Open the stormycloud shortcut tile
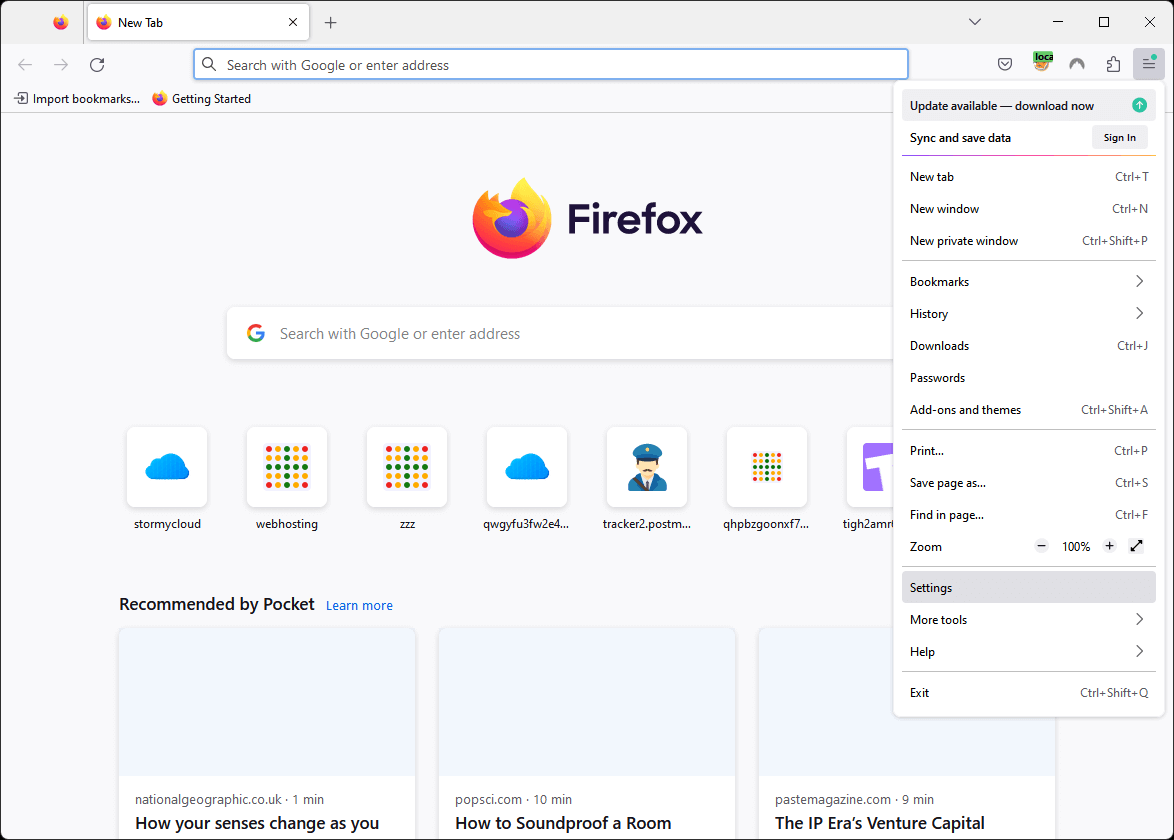Viewport: 1174px width, 840px height. tap(166, 467)
